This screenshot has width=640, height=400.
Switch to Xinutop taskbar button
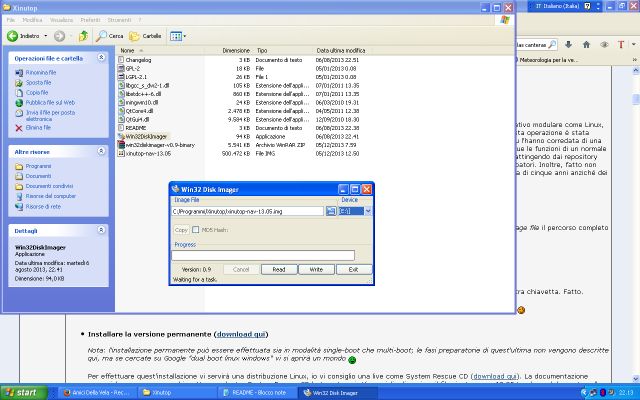click(176, 393)
